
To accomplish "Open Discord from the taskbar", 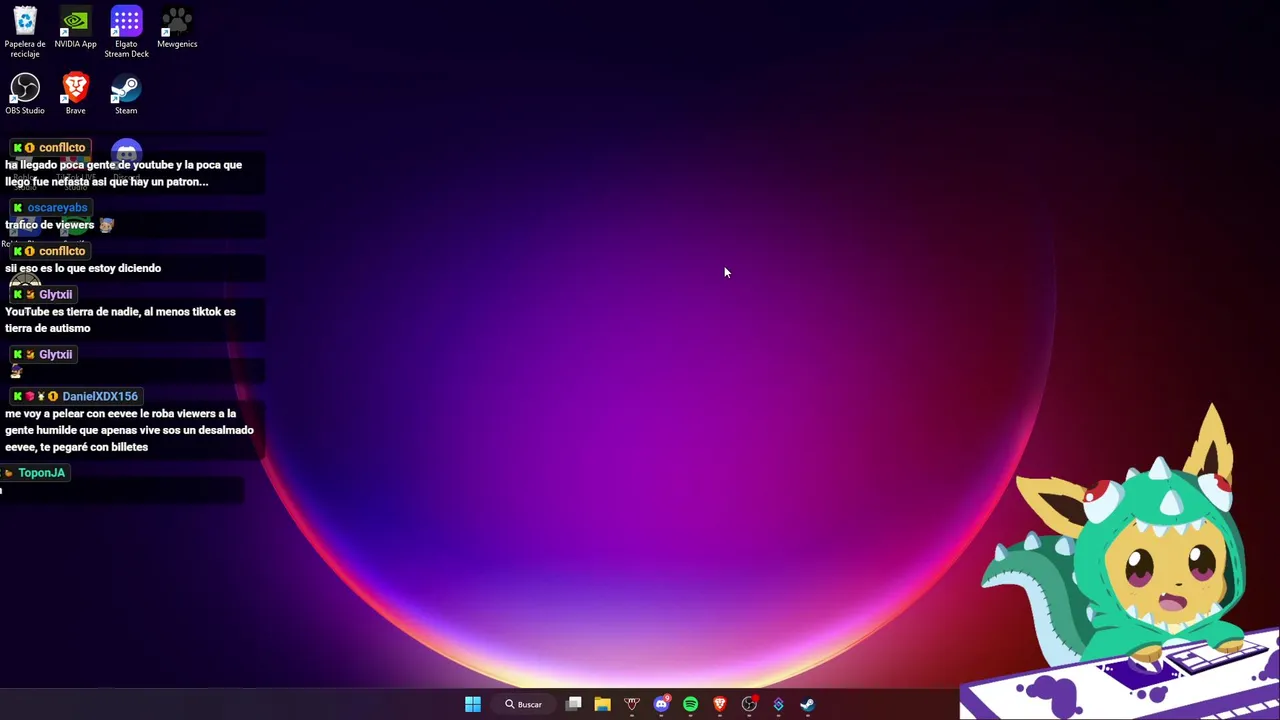I will tap(661, 704).
